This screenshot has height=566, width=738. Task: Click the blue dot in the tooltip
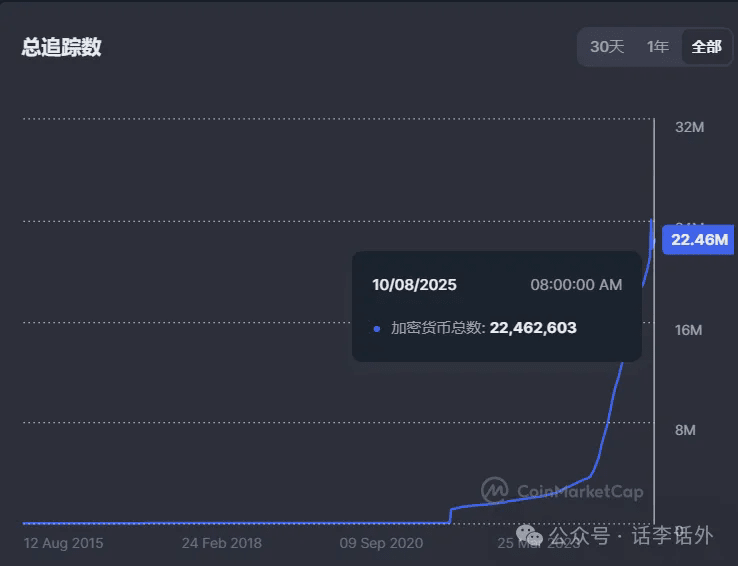click(377, 328)
